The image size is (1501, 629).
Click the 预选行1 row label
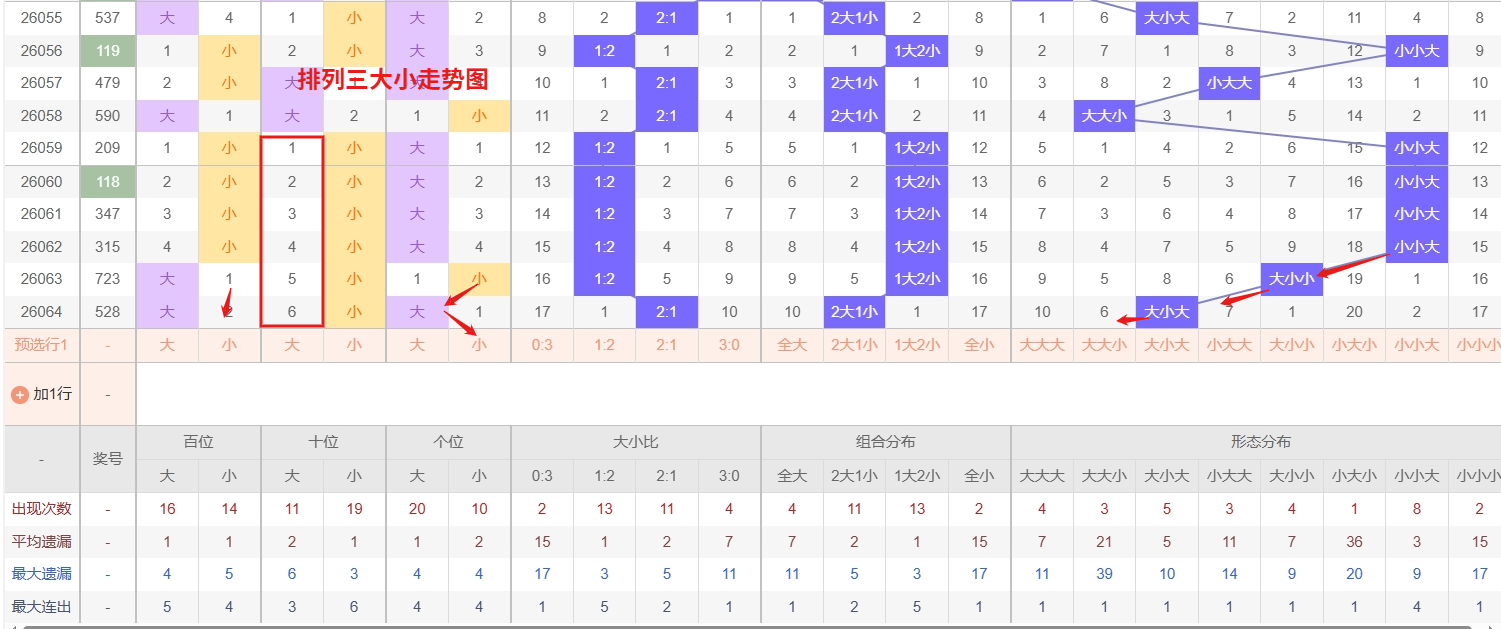pyautogui.click(x=41, y=345)
